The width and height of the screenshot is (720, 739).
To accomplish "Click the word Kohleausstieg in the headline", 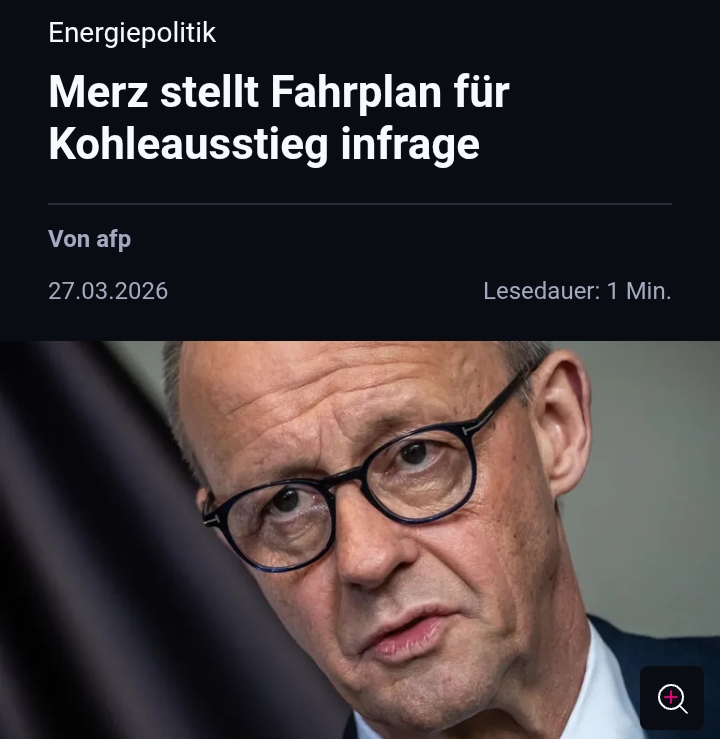I will (188, 144).
